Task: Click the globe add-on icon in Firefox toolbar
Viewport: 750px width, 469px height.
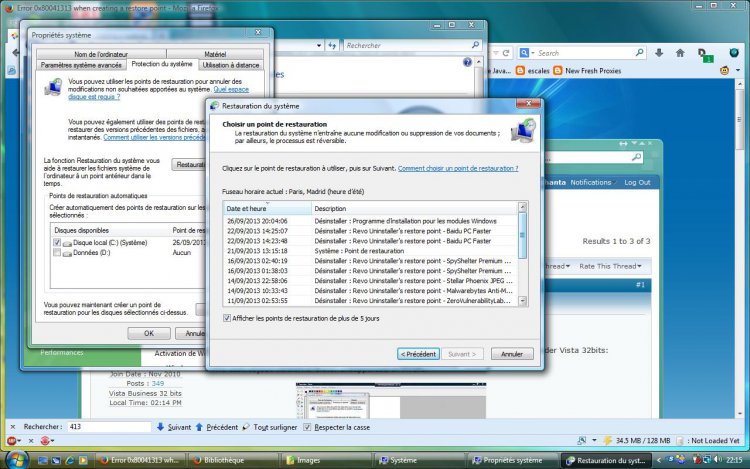Action: click(734, 53)
